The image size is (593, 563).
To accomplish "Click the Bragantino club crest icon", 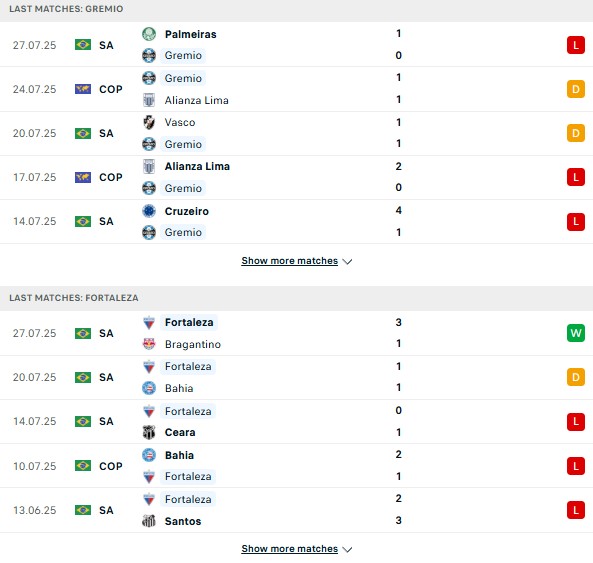I will click(149, 344).
